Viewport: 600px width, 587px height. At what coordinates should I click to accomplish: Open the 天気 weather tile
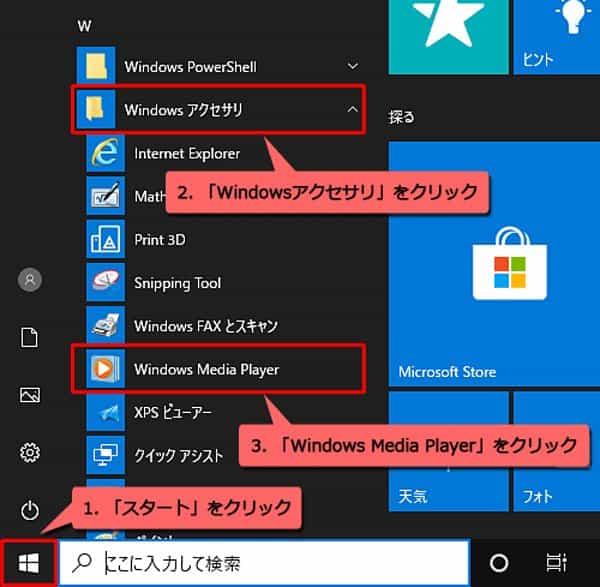coord(448,451)
